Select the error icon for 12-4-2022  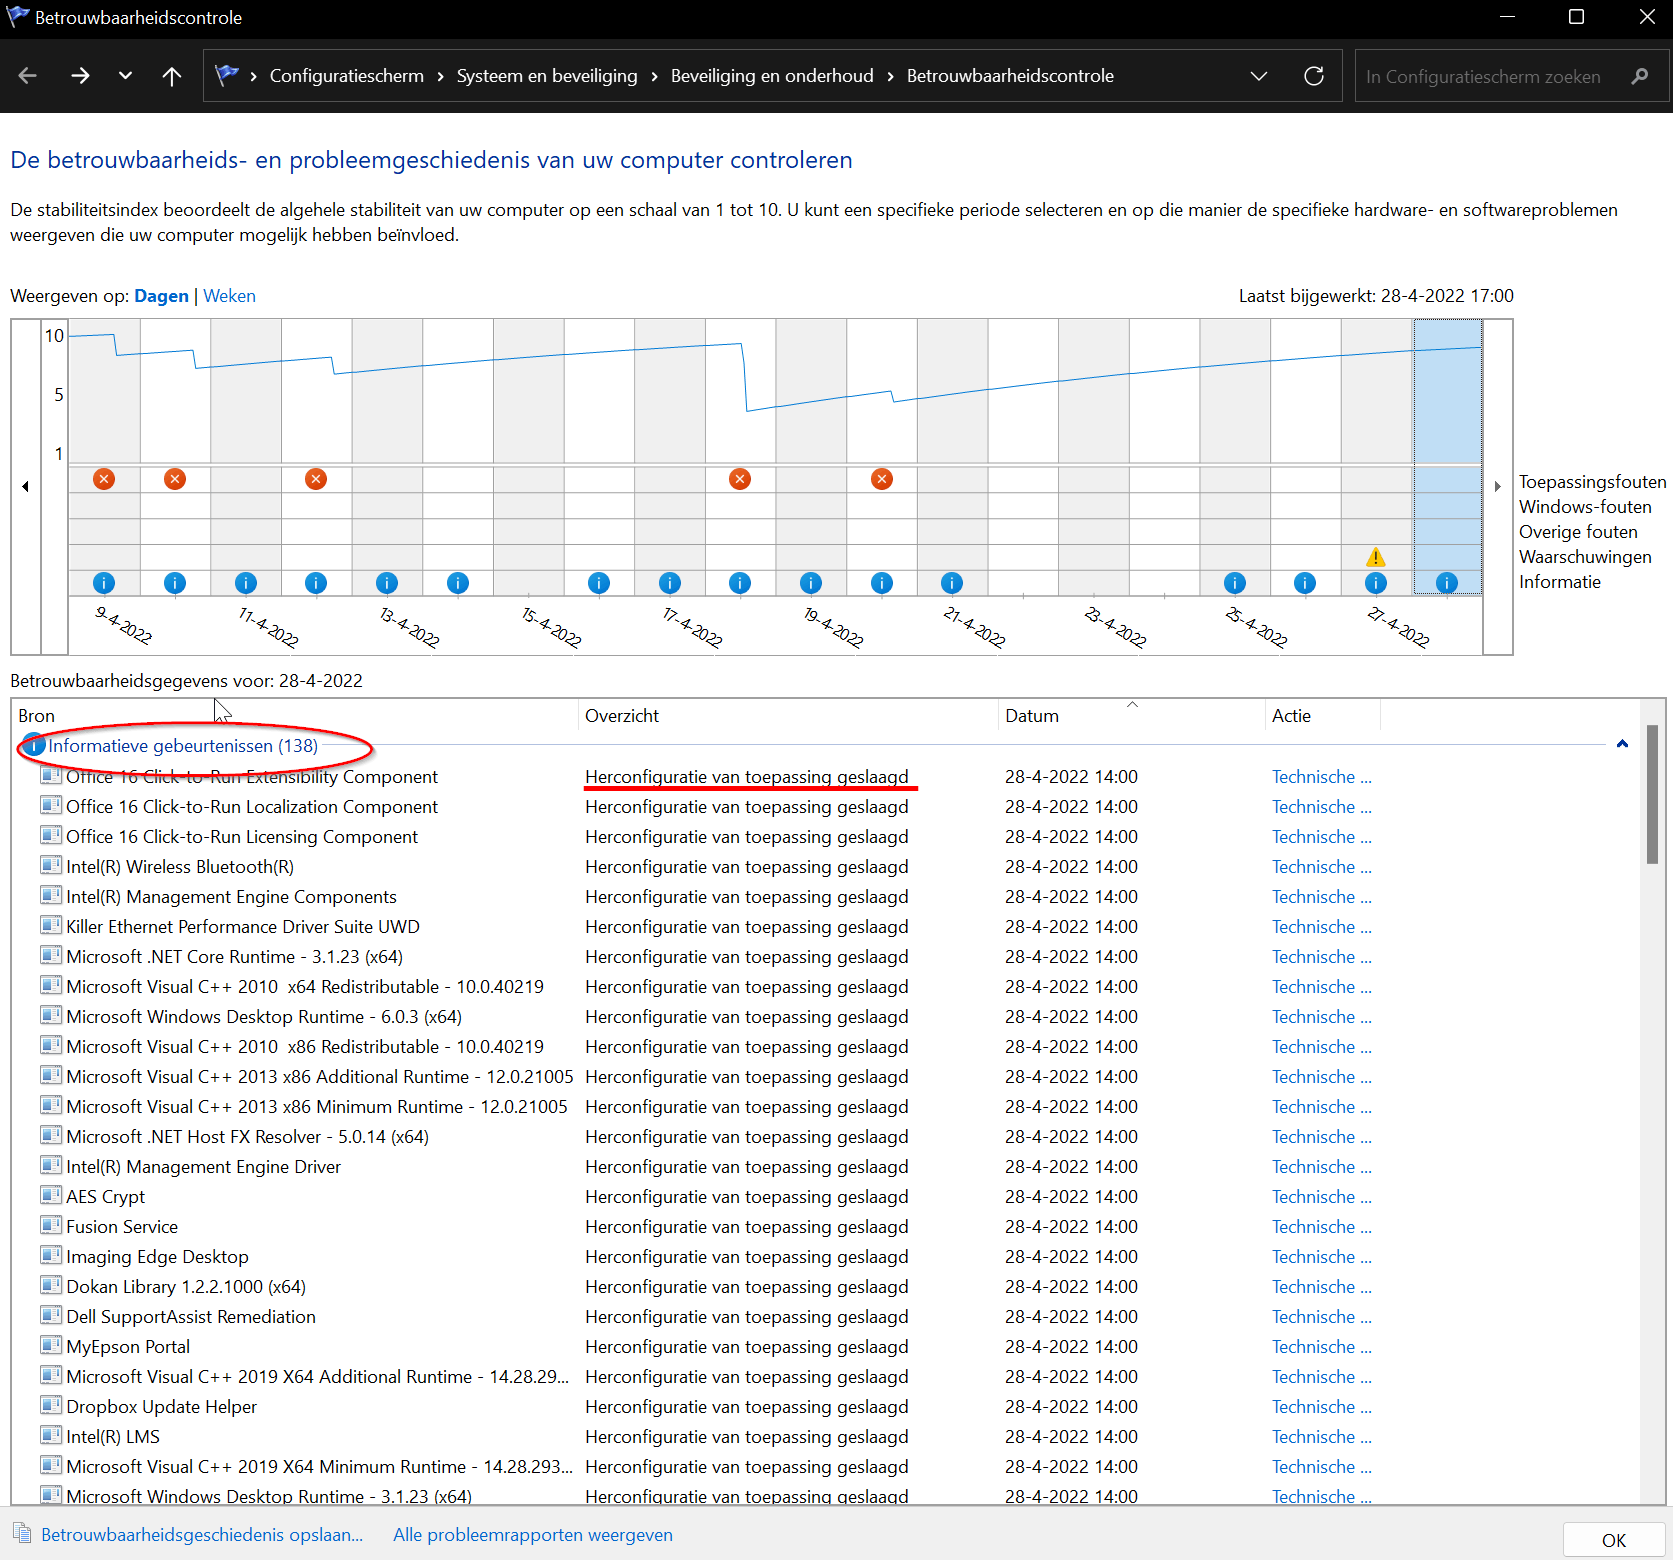click(316, 479)
